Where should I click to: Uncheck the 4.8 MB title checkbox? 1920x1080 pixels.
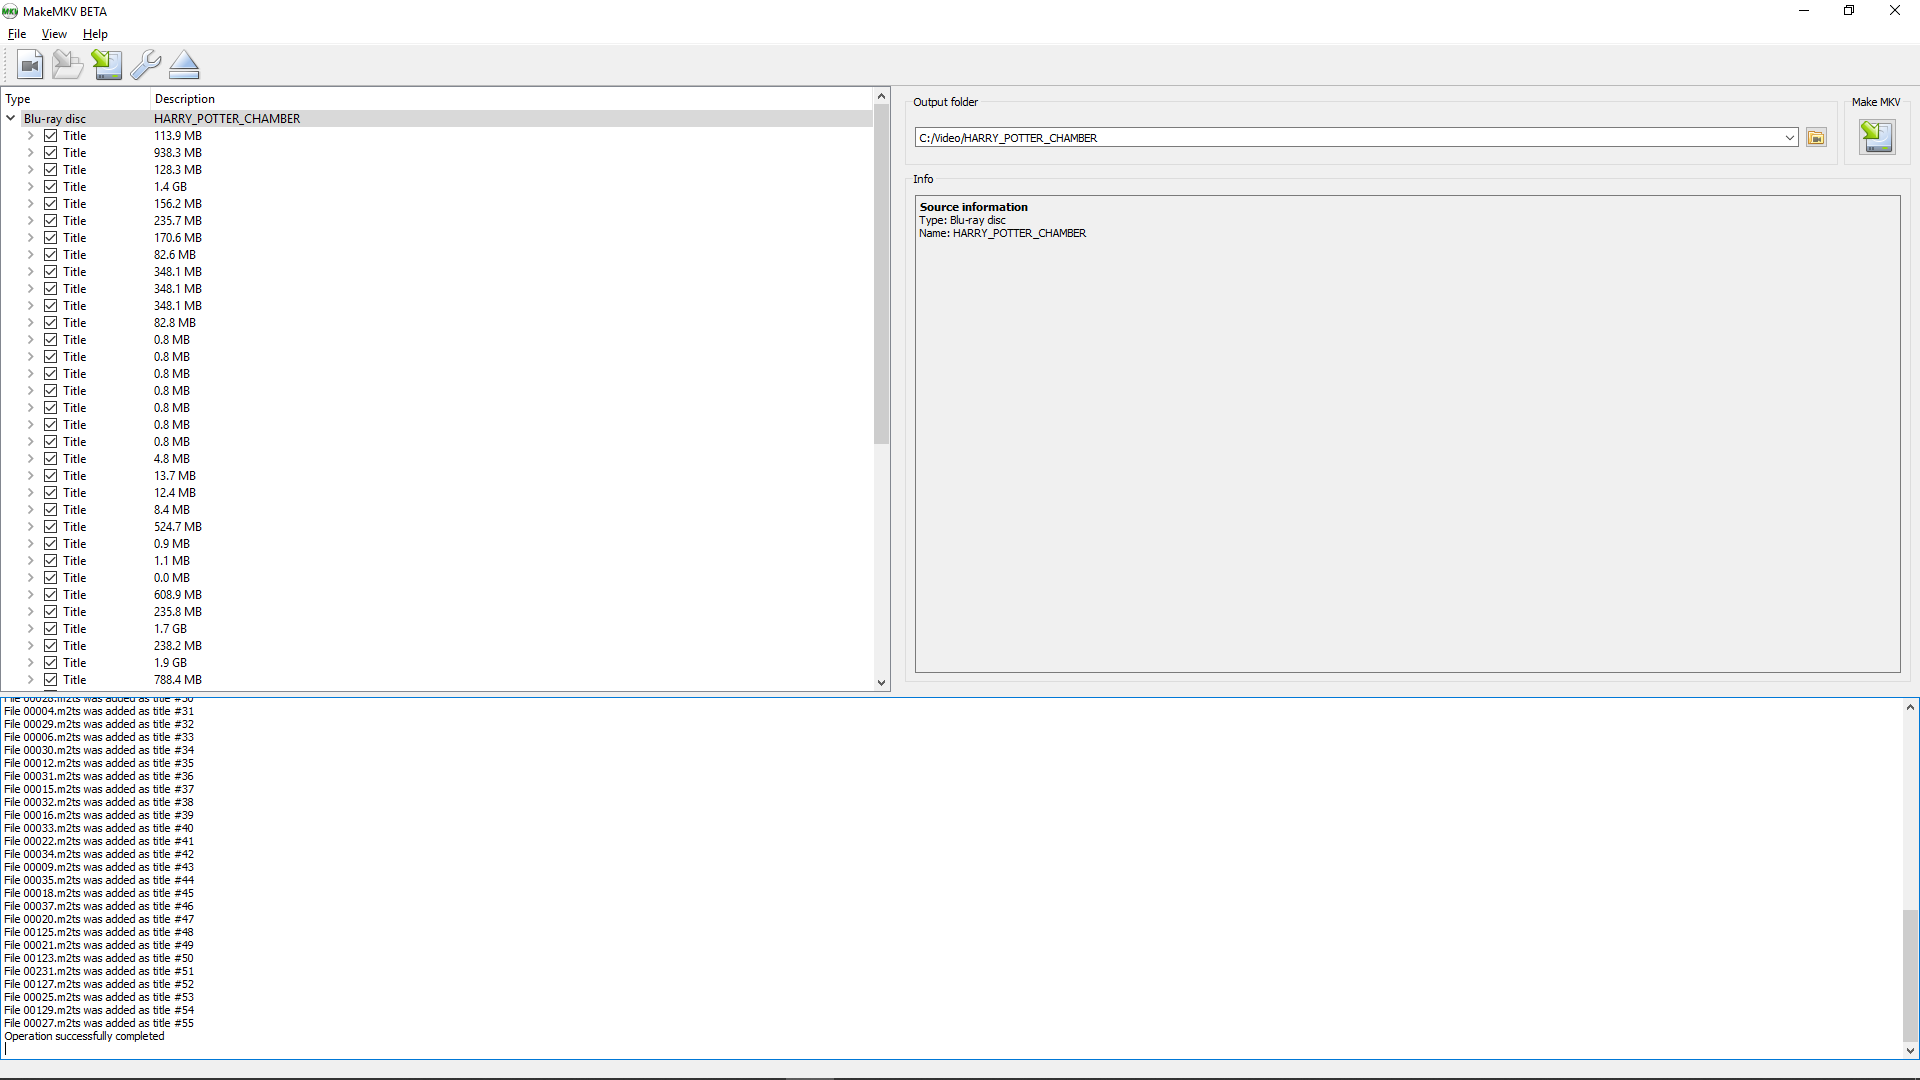tap(50, 459)
